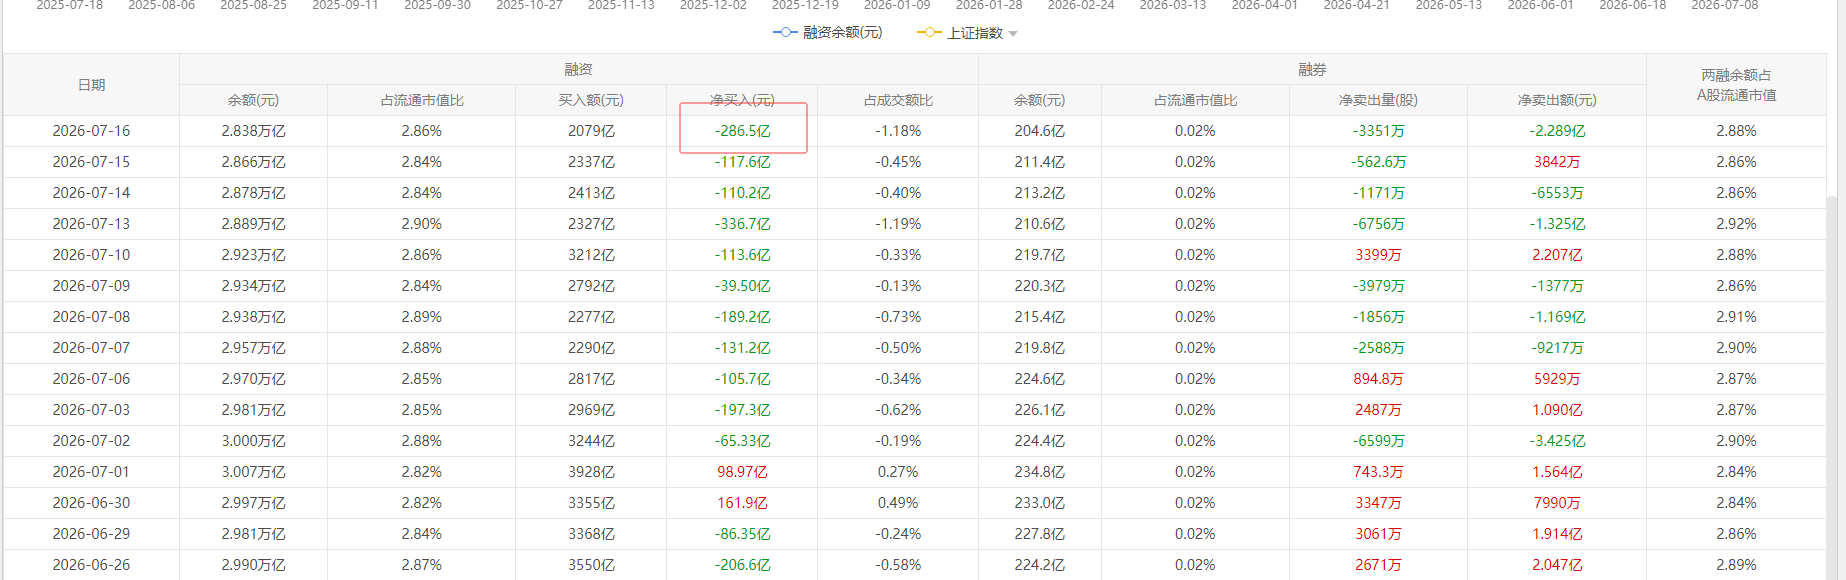Click net sell amount 2.047亿
Viewport: 1846px width, 580px height.
coord(1557,565)
